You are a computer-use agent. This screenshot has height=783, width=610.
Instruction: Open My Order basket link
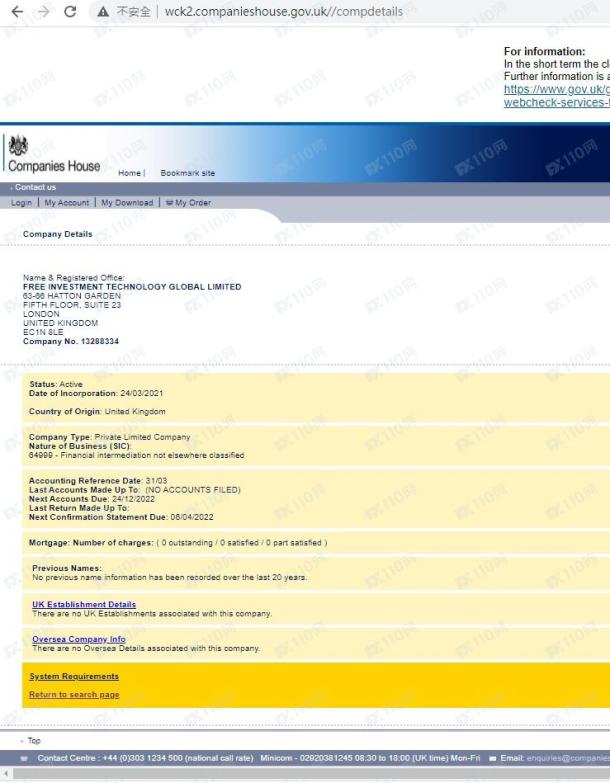tap(193, 202)
